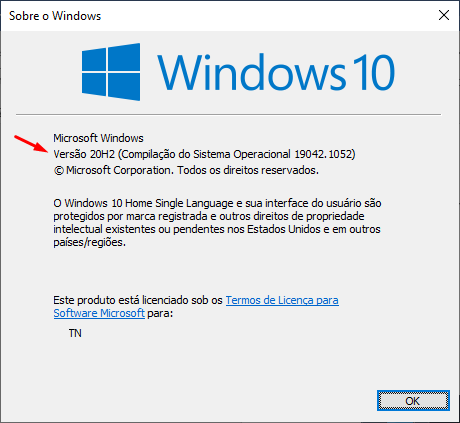Click the red arrow annotation
Screen dimensions: 460x423
tap(31, 144)
